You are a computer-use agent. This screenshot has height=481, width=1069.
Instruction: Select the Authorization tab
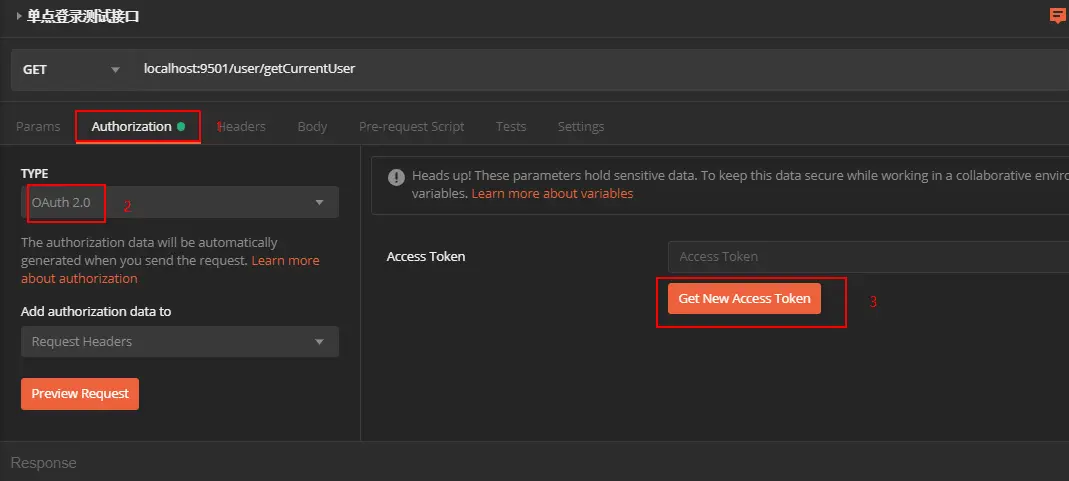coord(131,127)
